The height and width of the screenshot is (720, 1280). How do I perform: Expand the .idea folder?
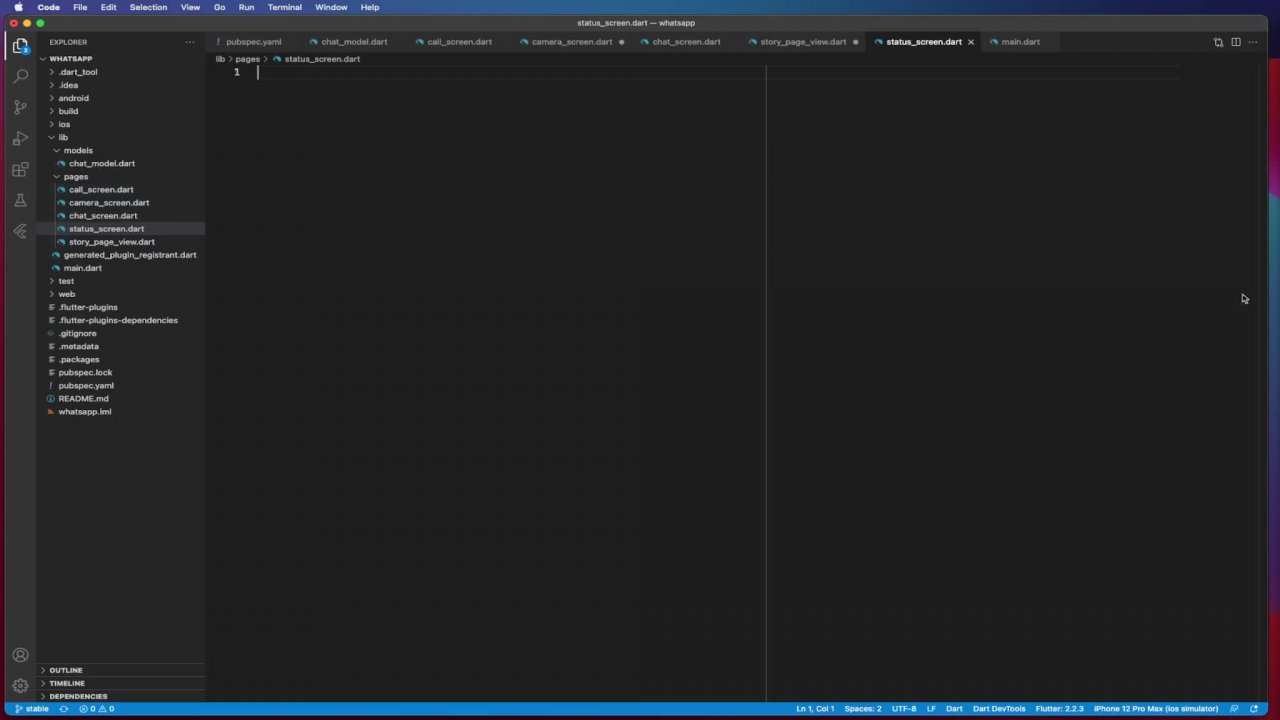tap(67, 85)
